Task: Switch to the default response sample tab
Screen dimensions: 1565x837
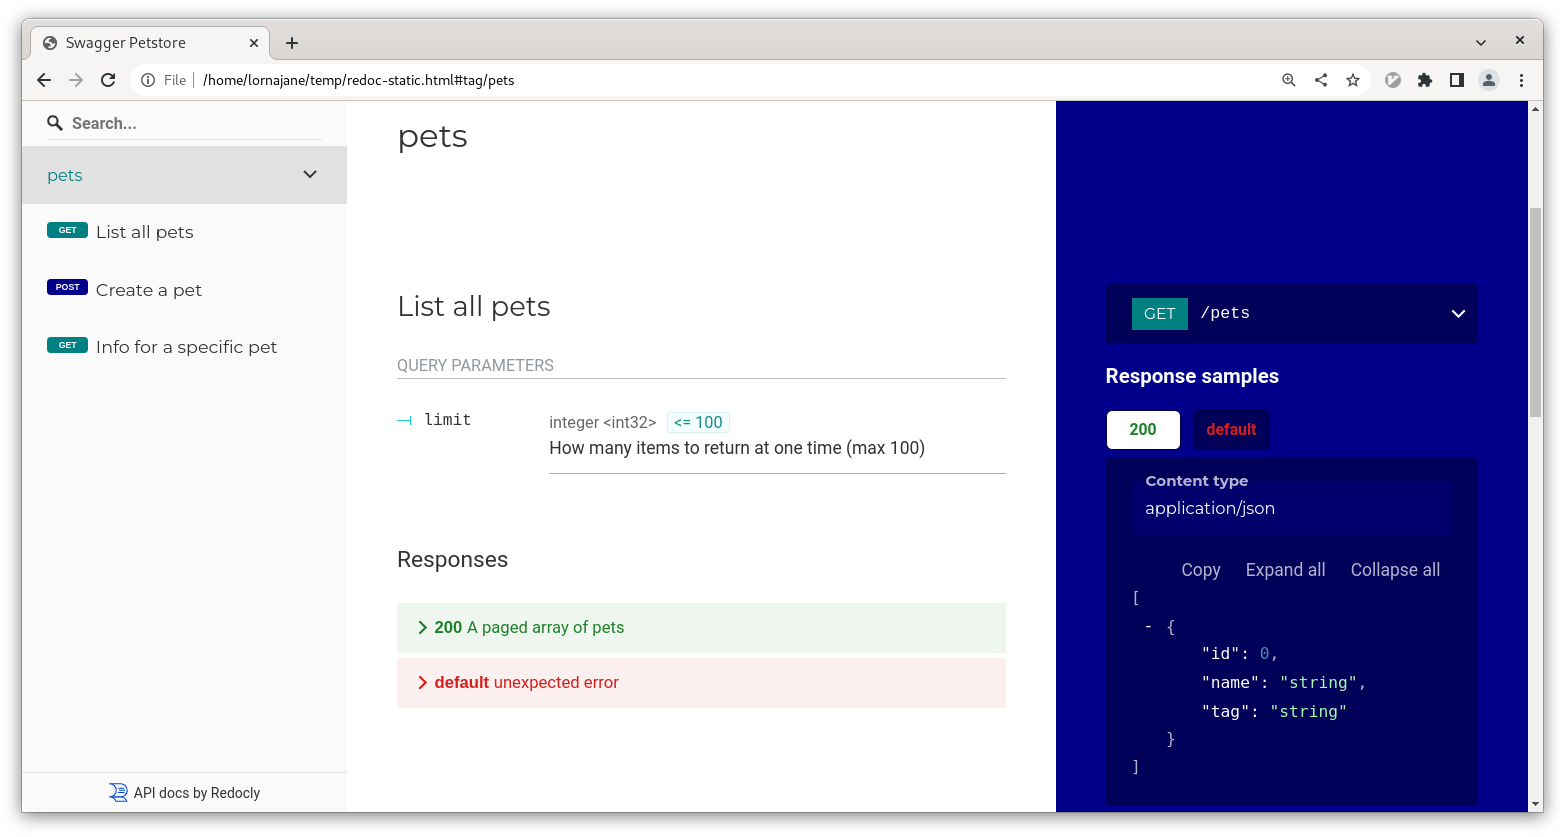Action: point(1230,430)
